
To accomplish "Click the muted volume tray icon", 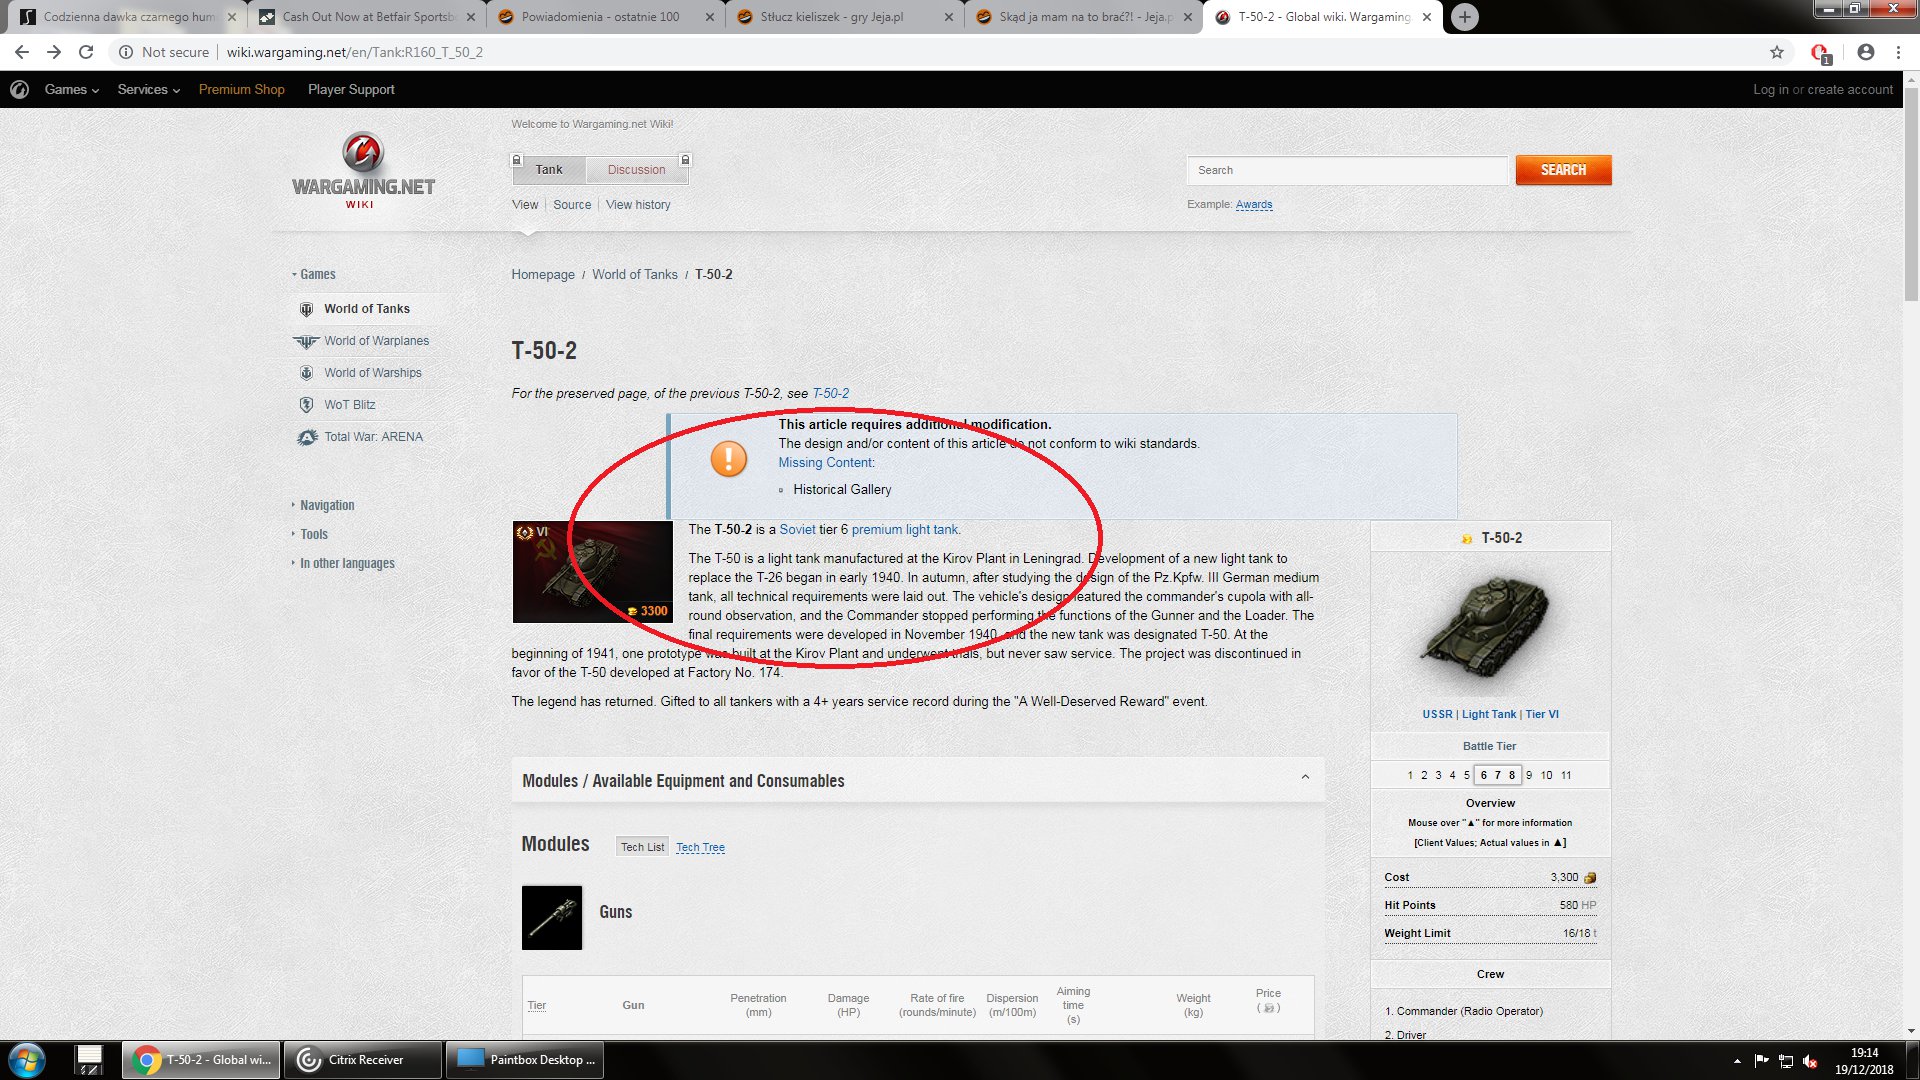I will [x=1810, y=1061].
